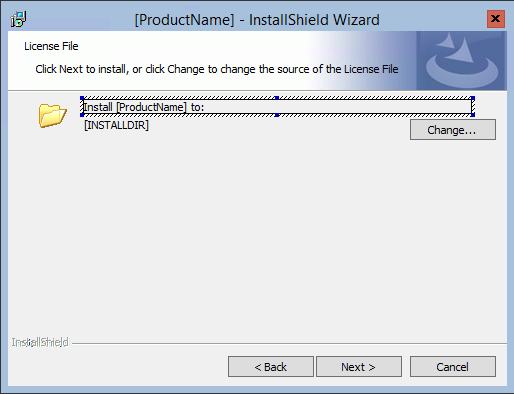Click the [ProductName] - InstallShield Wizard title bar
This screenshot has width=514, height=394.
[x=257, y=20]
